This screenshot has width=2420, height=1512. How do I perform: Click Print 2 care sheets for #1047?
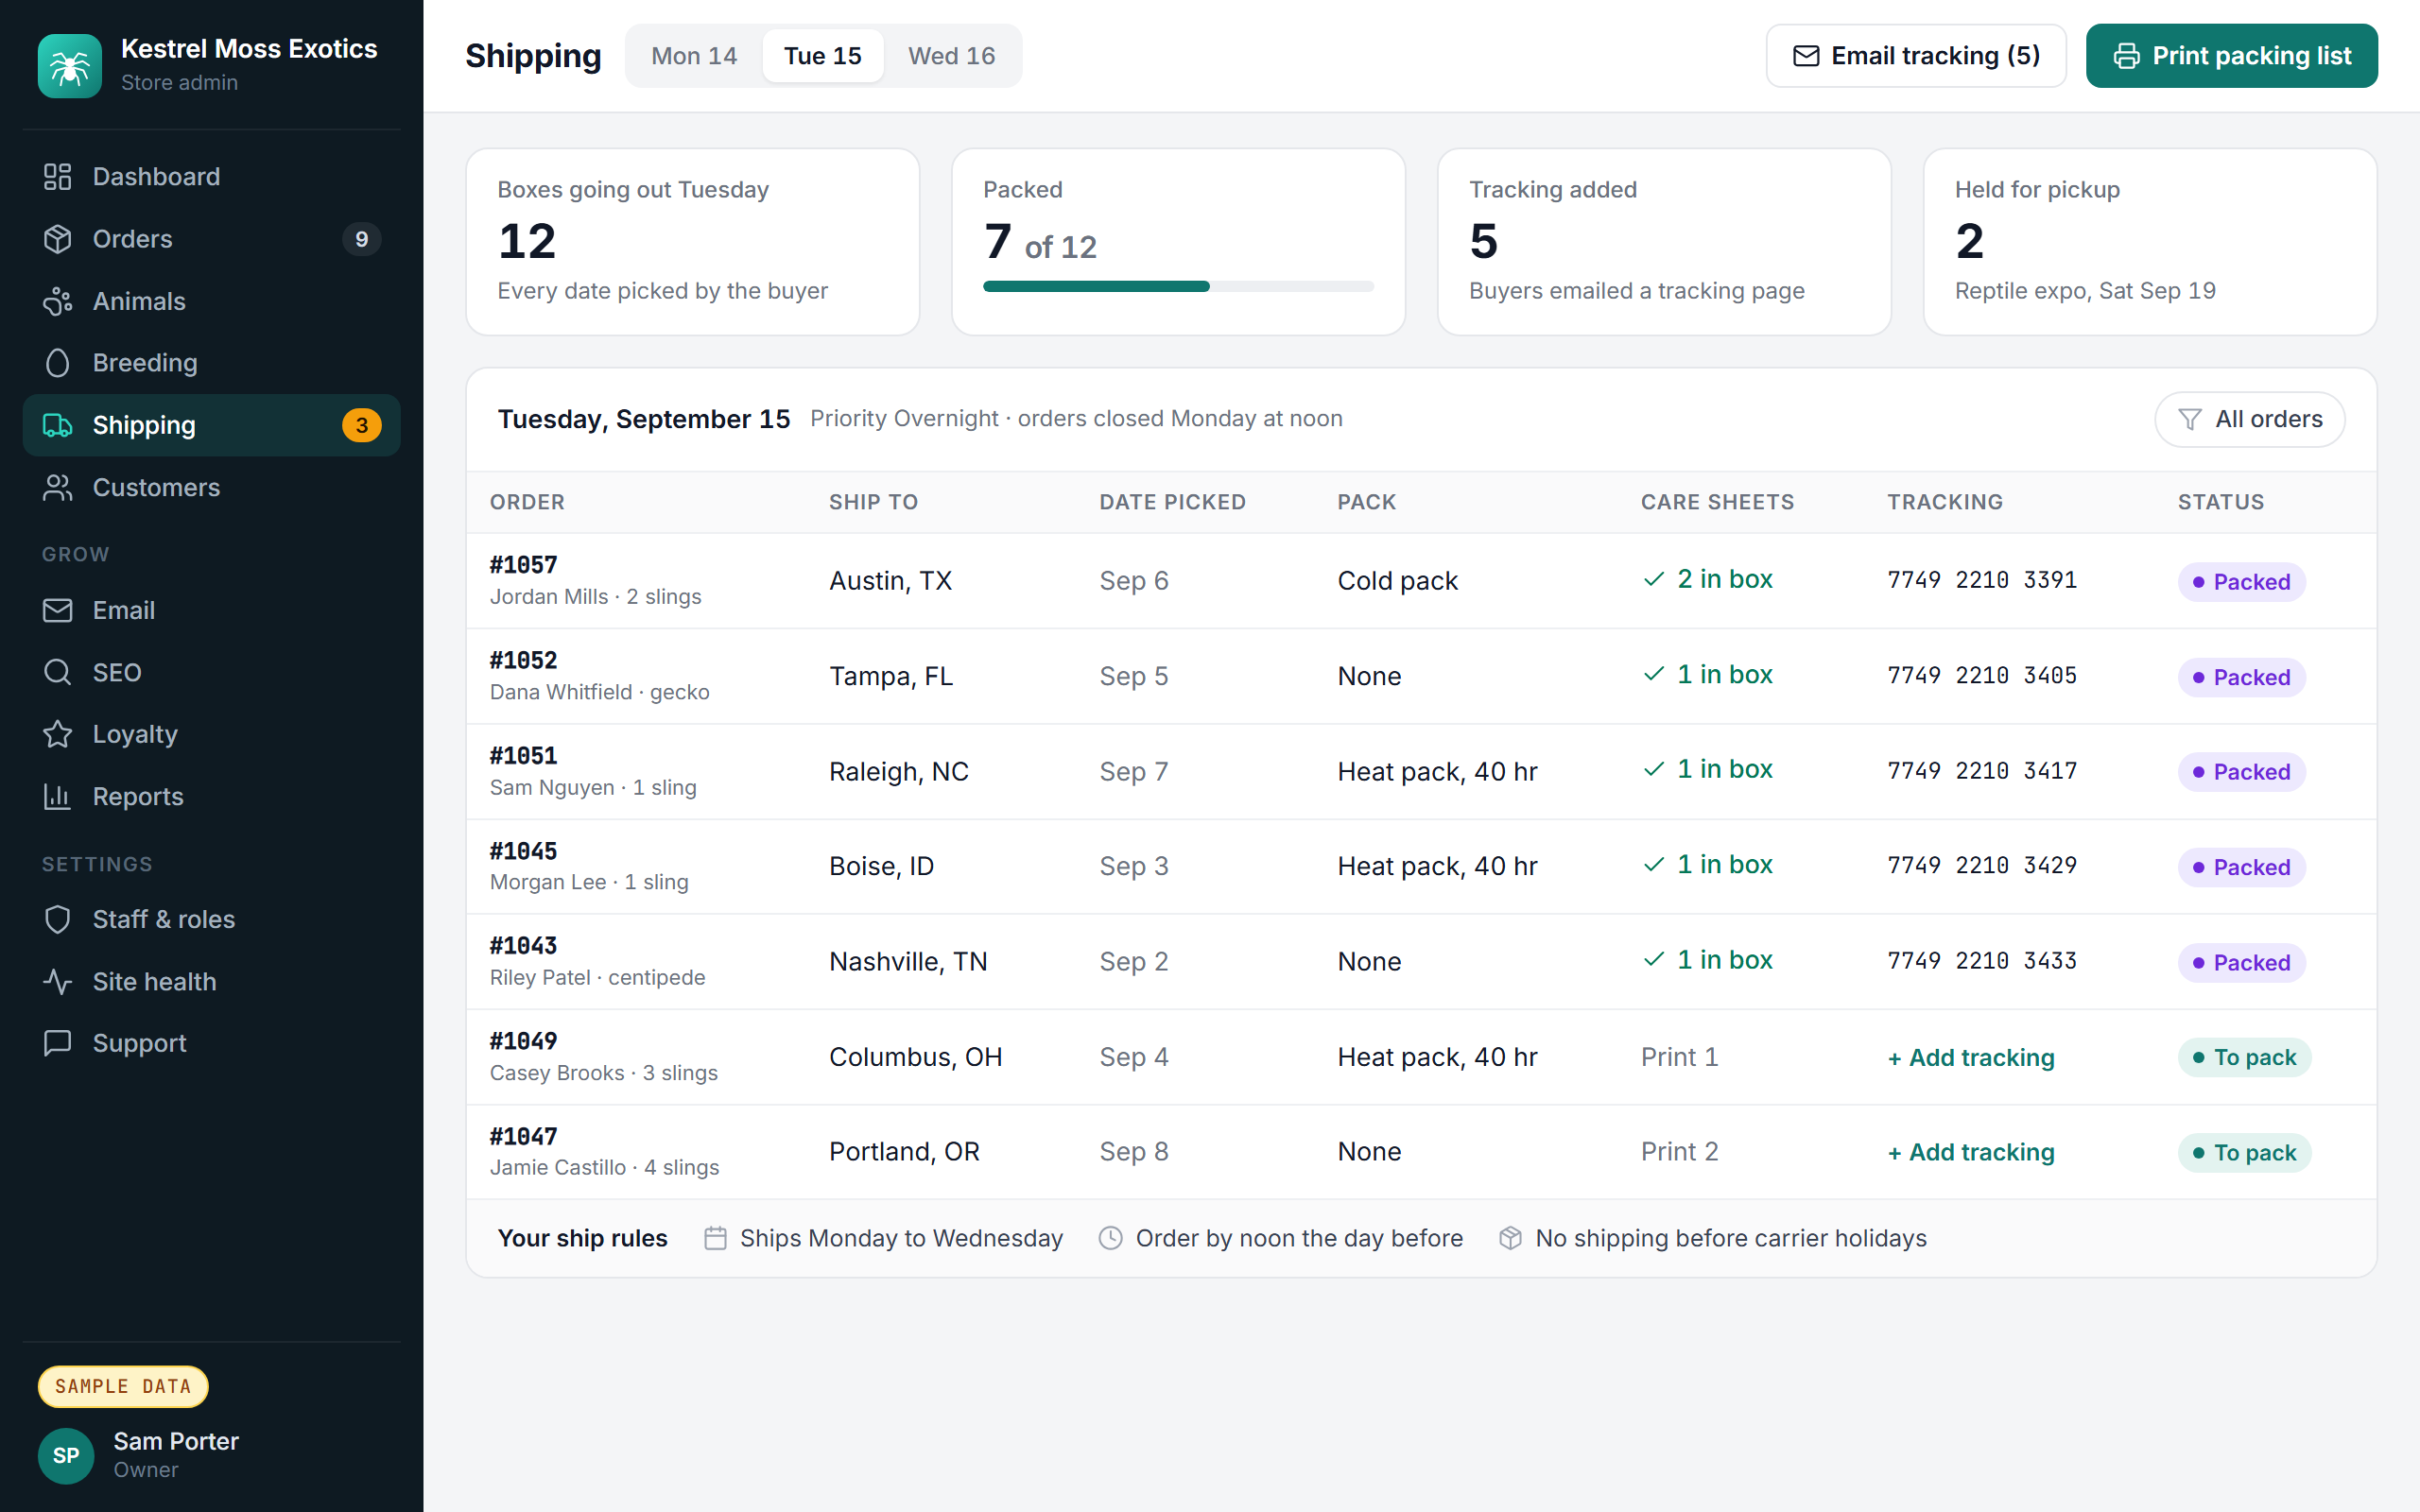point(1679,1152)
